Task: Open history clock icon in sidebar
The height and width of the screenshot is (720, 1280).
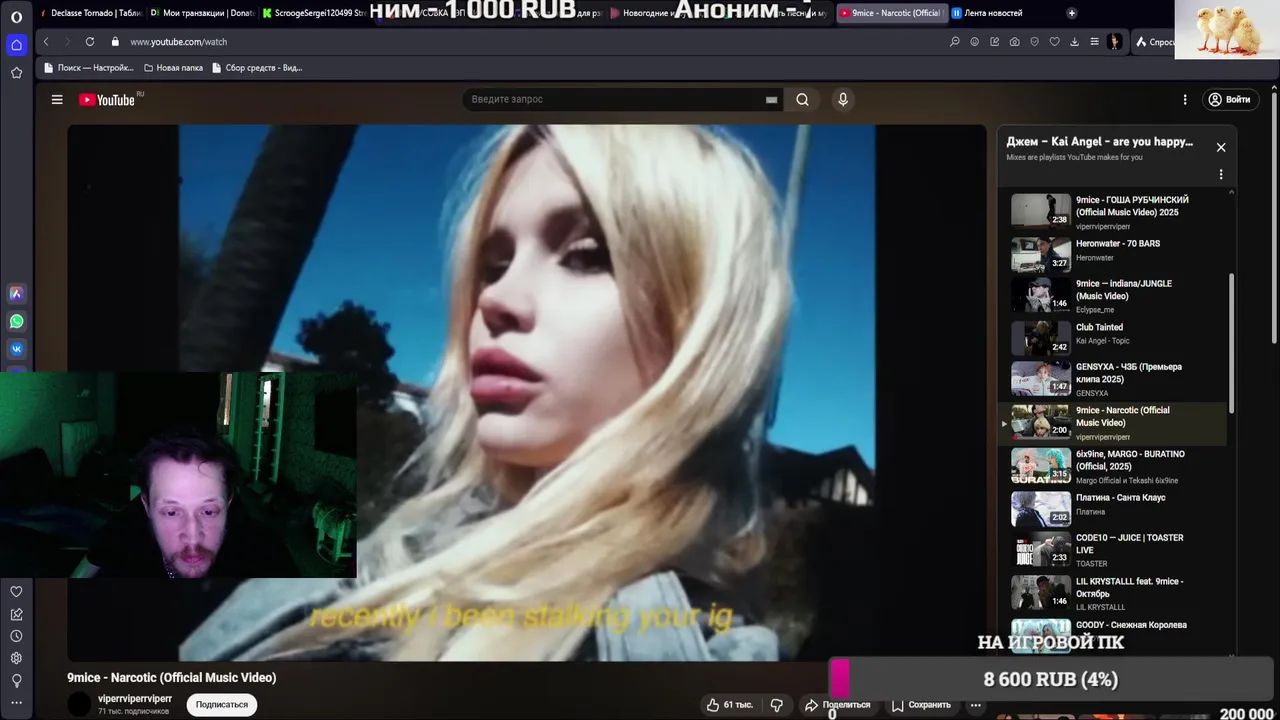Action: pos(16,636)
